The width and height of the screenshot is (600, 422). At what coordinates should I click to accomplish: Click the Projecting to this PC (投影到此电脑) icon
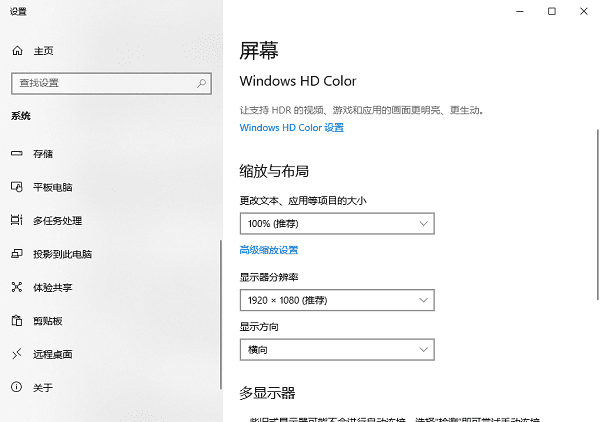pyautogui.click(x=16, y=254)
